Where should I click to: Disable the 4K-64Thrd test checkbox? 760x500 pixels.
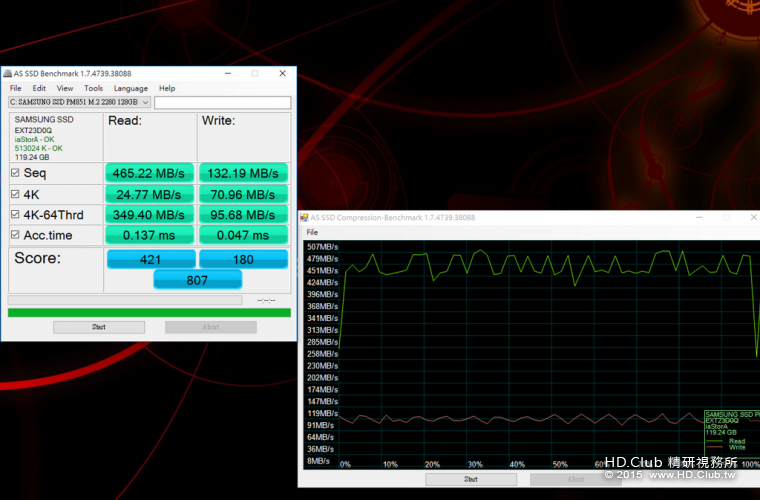coord(14,215)
